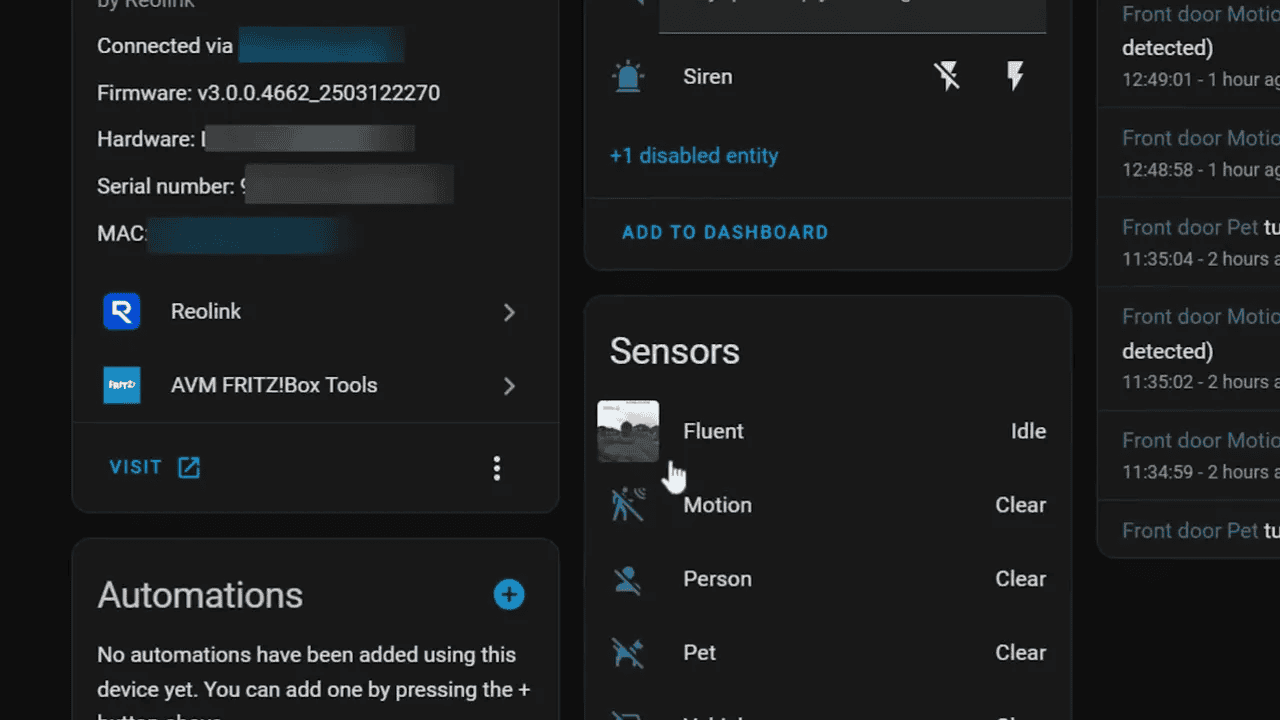Open the Fluent camera thumbnail
1280x720 pixels.
[x=628, y=431]
